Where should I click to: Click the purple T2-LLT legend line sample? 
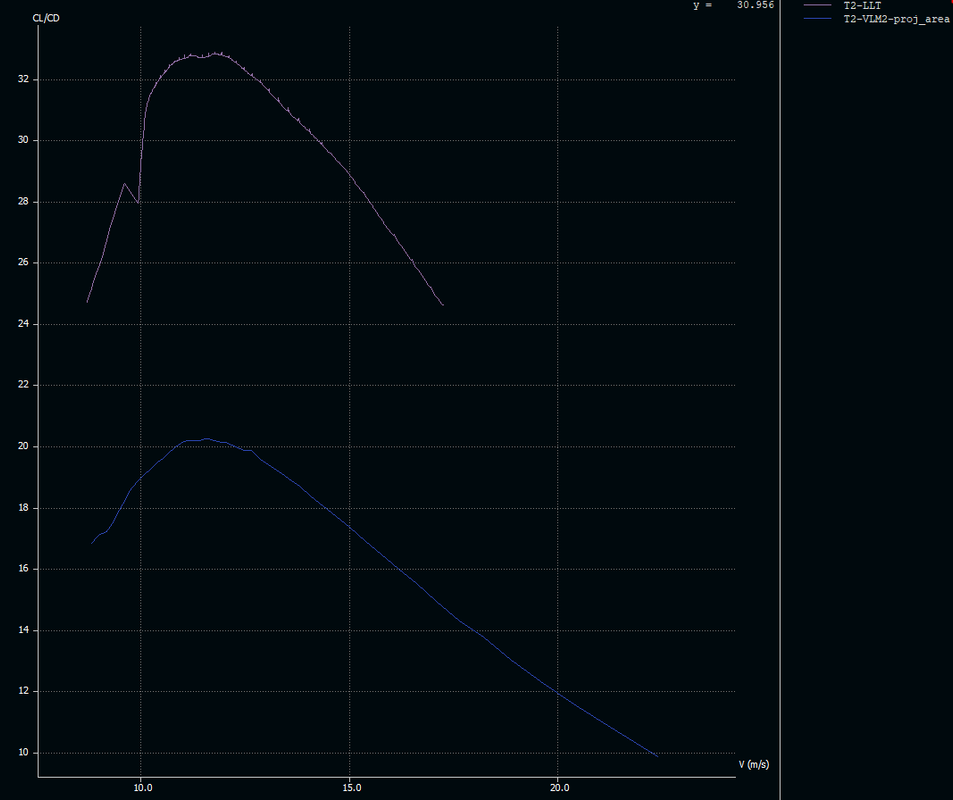817,5
